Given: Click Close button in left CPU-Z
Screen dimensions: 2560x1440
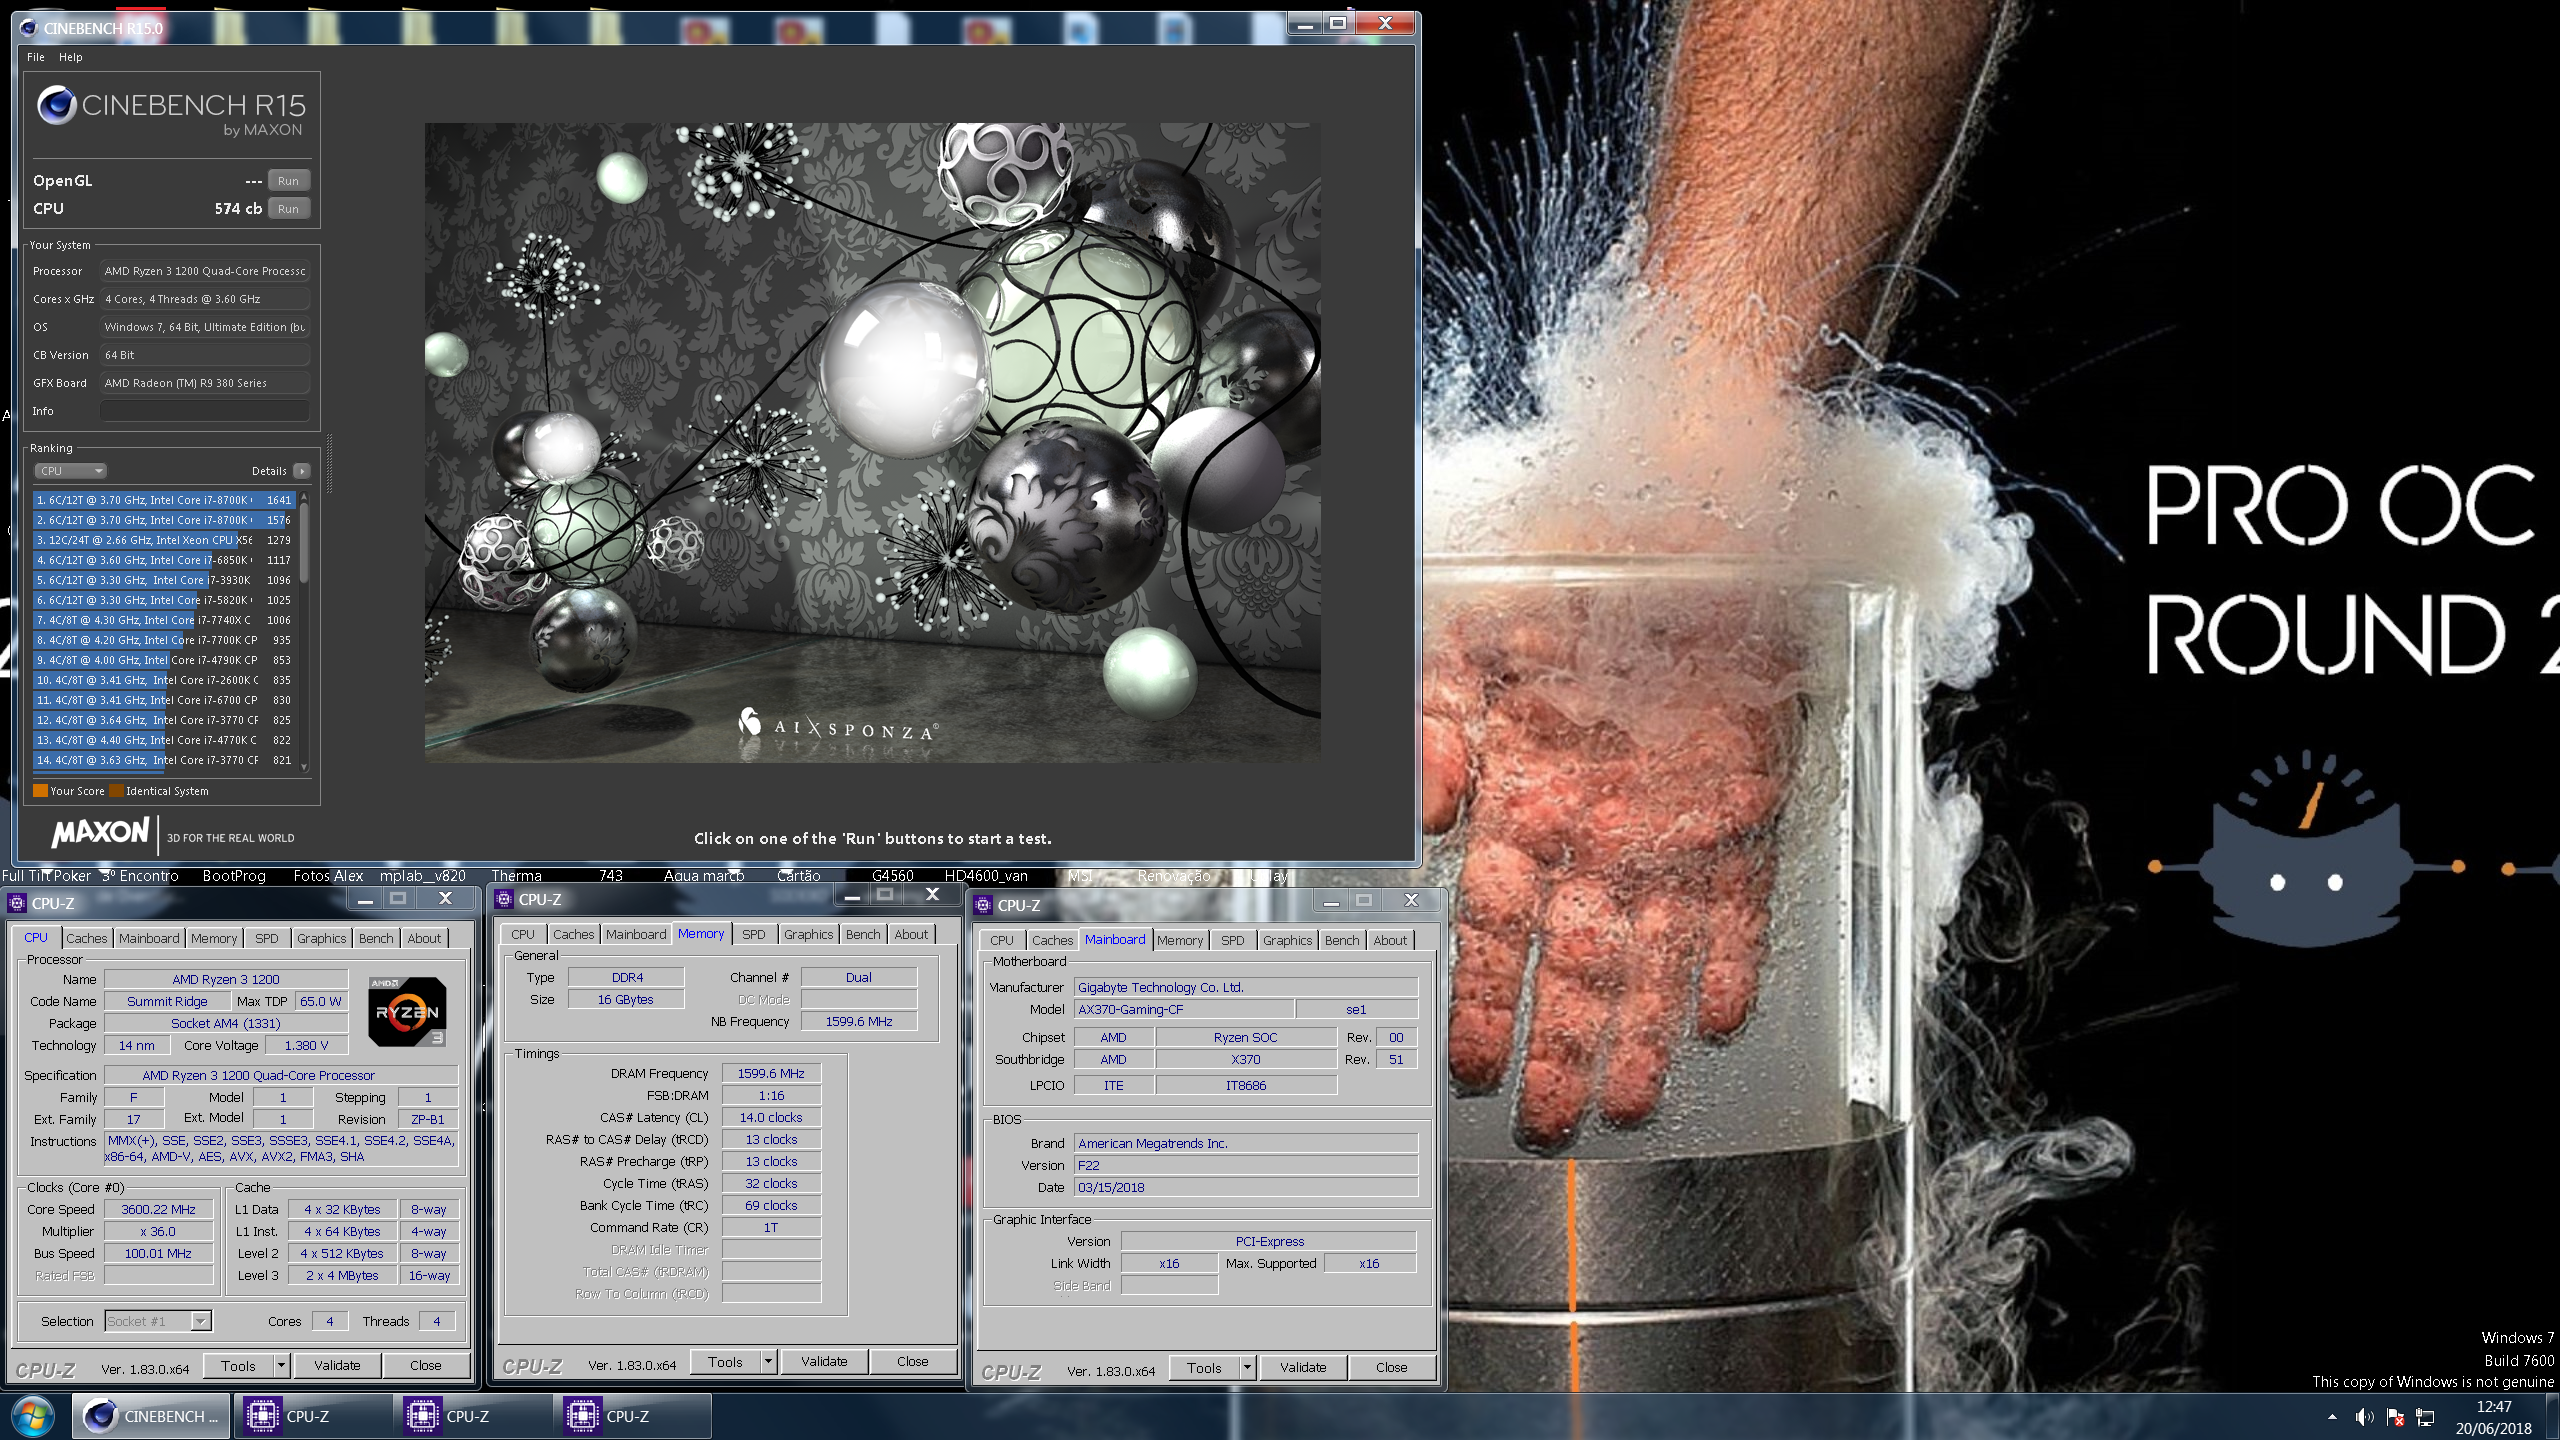Looking at the screenshot, I should 425,1365.
